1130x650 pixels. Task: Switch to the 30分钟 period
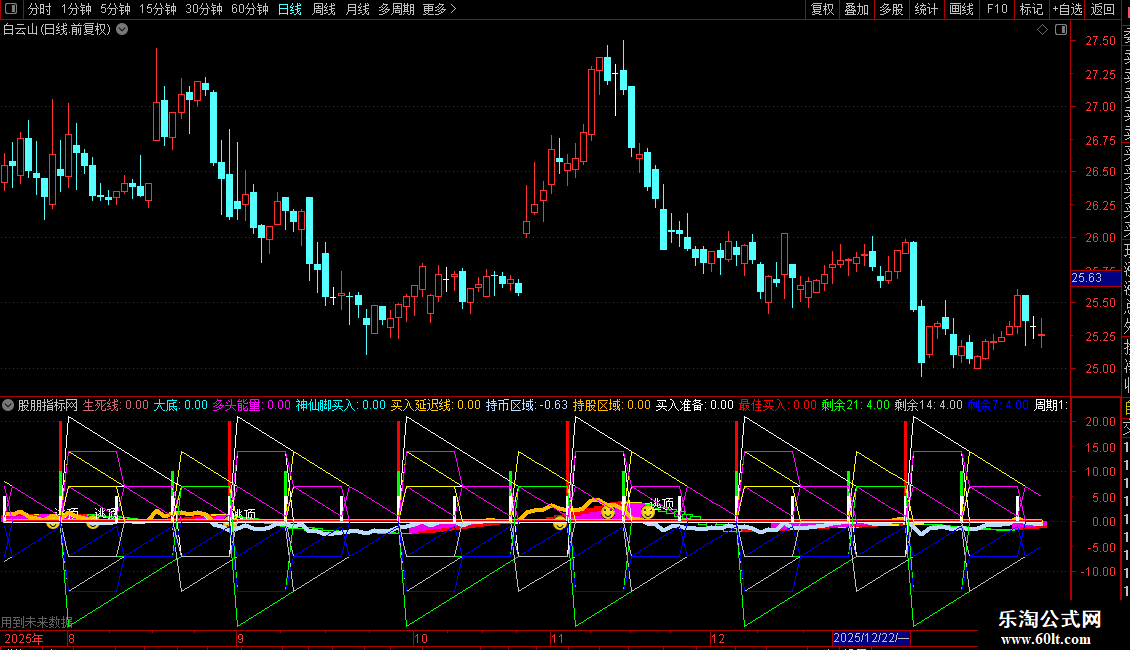204,9
